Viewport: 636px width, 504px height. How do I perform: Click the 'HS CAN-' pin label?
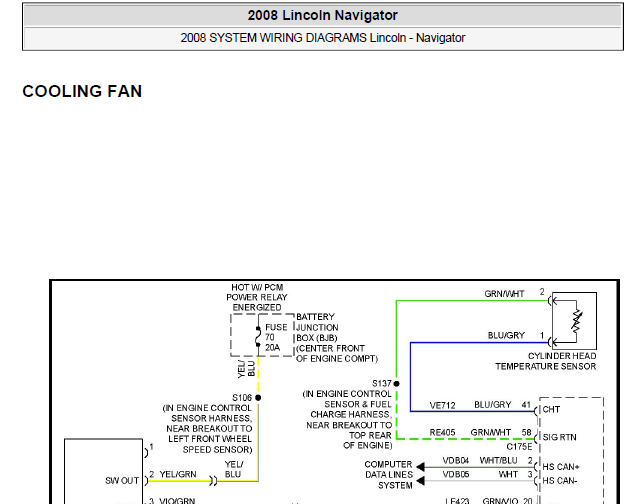pos(560,481)
